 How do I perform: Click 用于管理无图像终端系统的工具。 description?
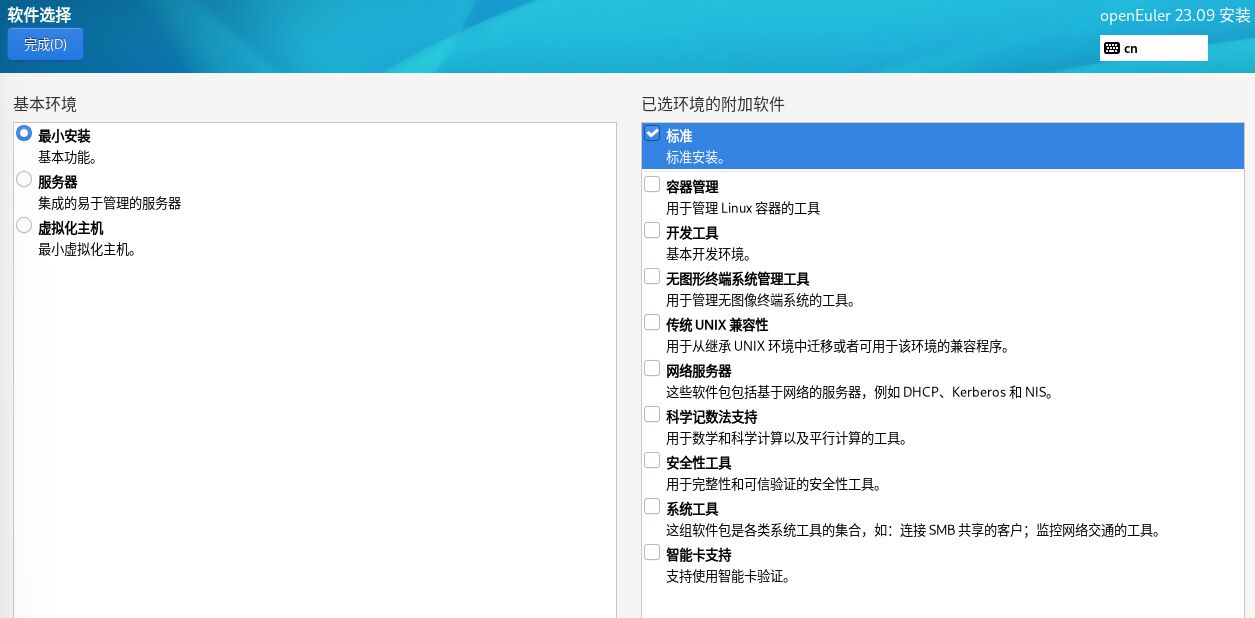pyautogui.click(x=761, y=300)
